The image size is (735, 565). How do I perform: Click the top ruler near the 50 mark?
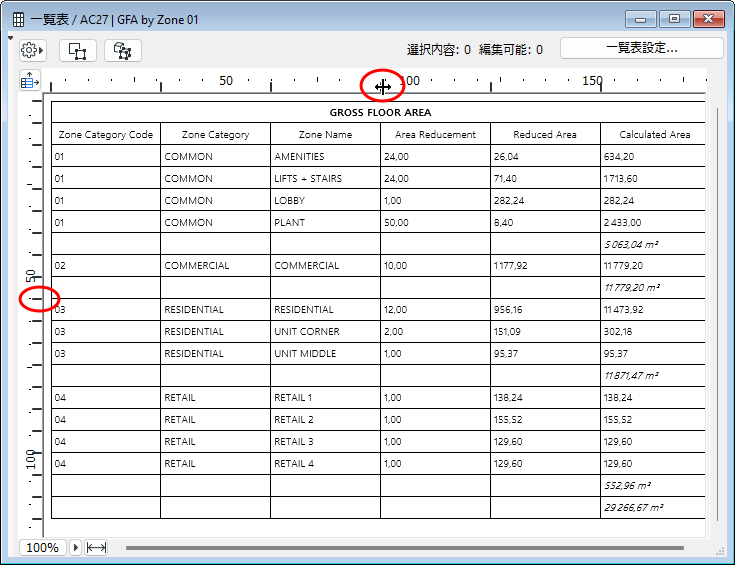pos(226,81)
